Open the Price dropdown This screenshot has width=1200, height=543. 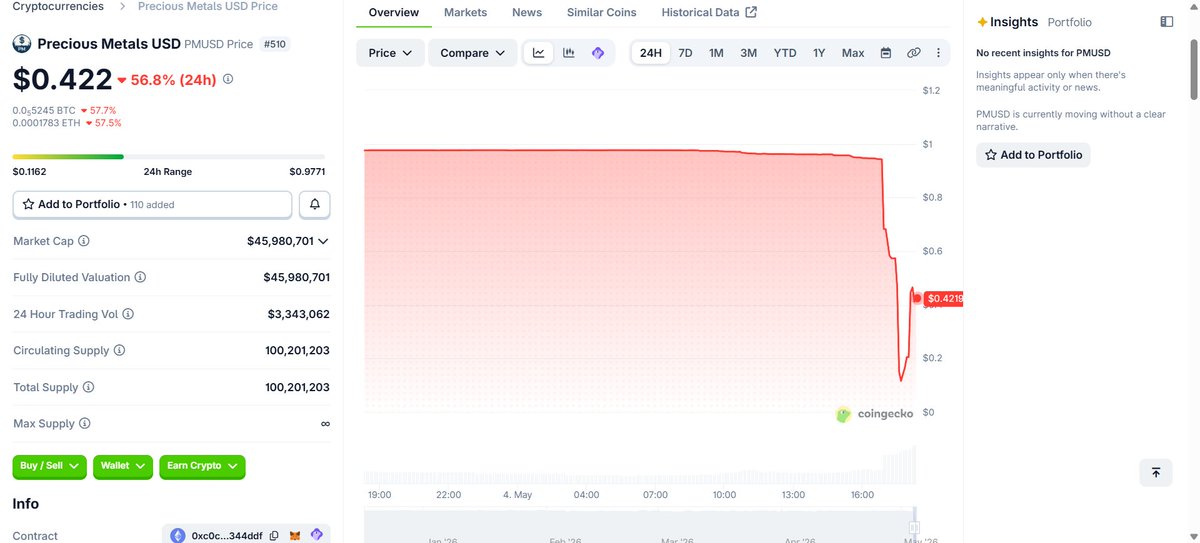click(390, 53)
